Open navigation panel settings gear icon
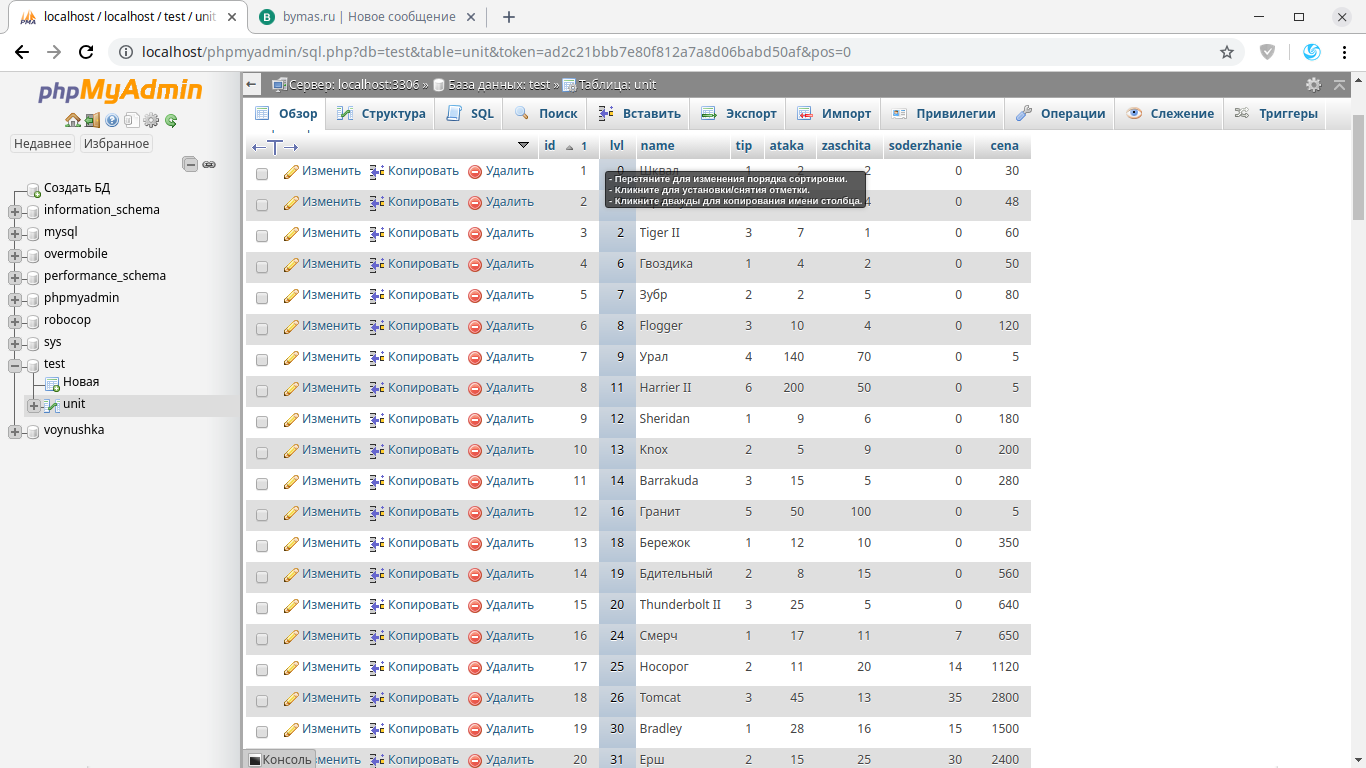Image resolution: width=1366 pixels, height=768 pixels. [x=151, y=121]
